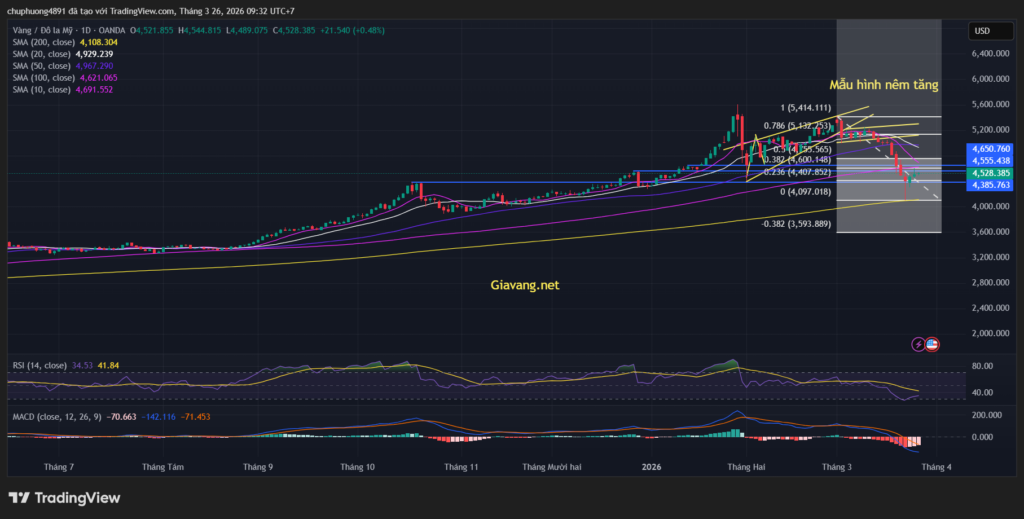Open the USD currency selector
Screen dimensions: 1024x519
pyautogui.click(x=983, y=31)
